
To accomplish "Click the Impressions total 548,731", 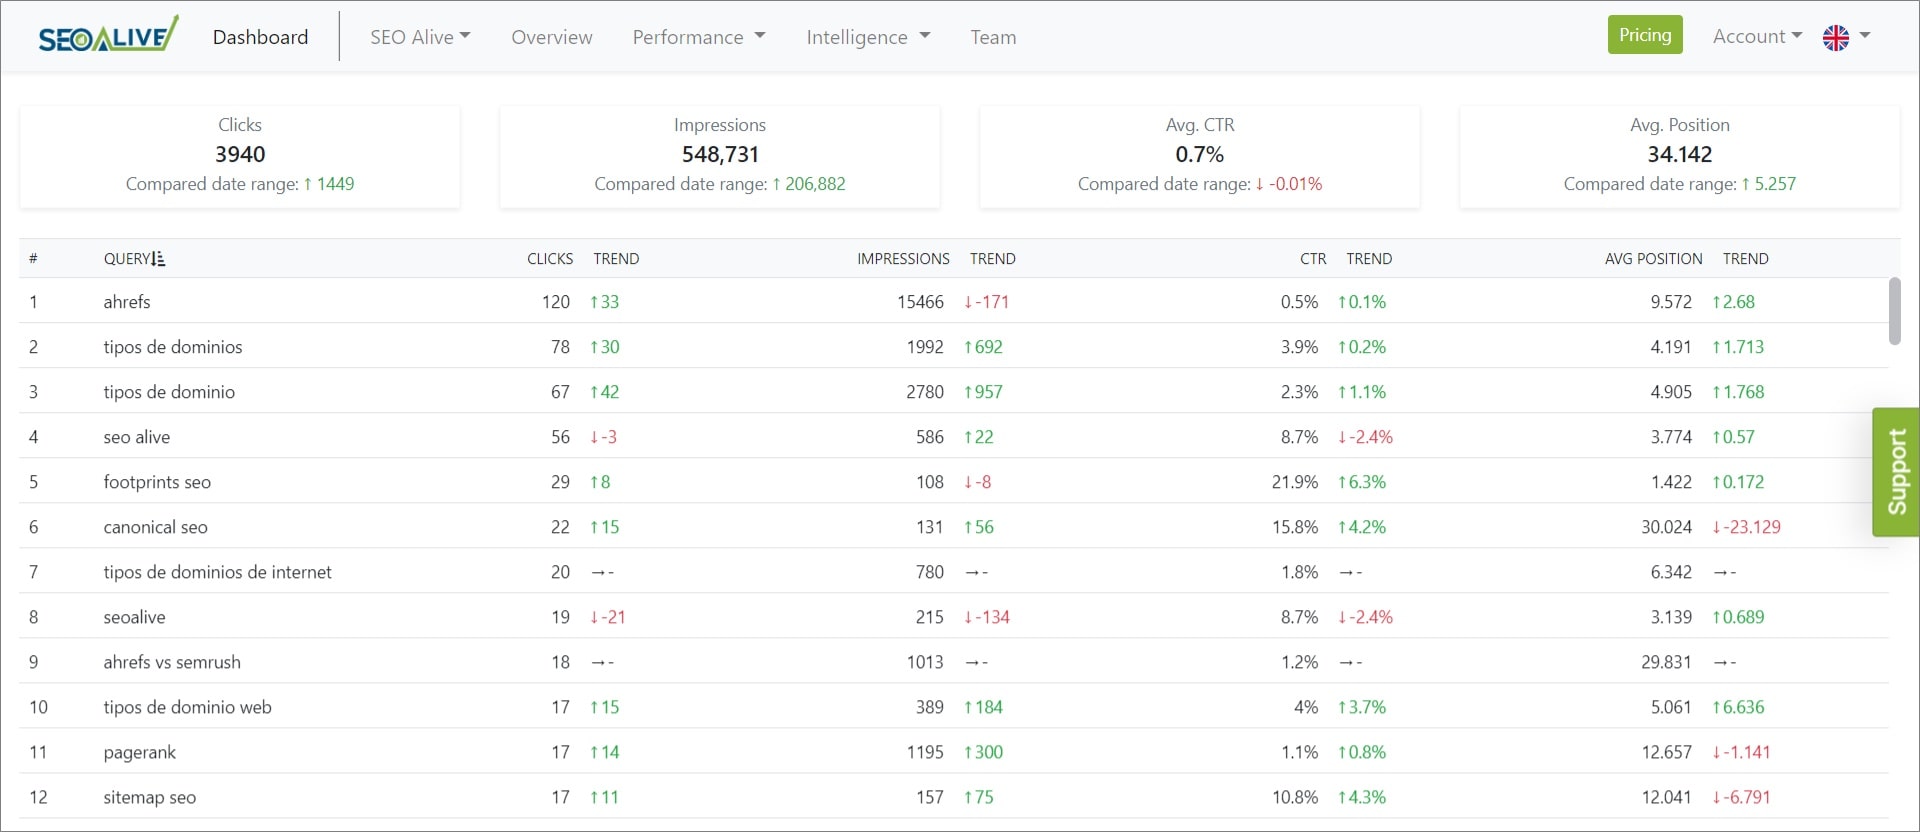I will click(720, 154).
